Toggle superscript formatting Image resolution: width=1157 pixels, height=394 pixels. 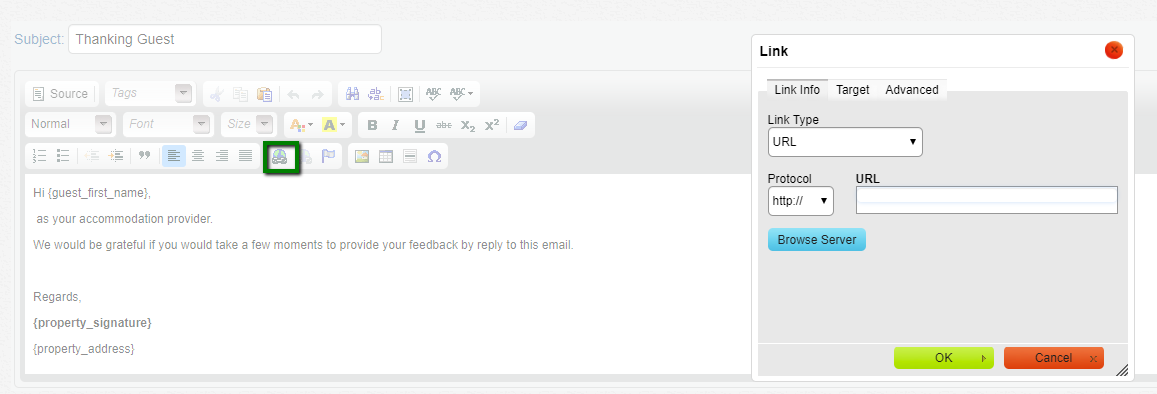coord(491,125)
